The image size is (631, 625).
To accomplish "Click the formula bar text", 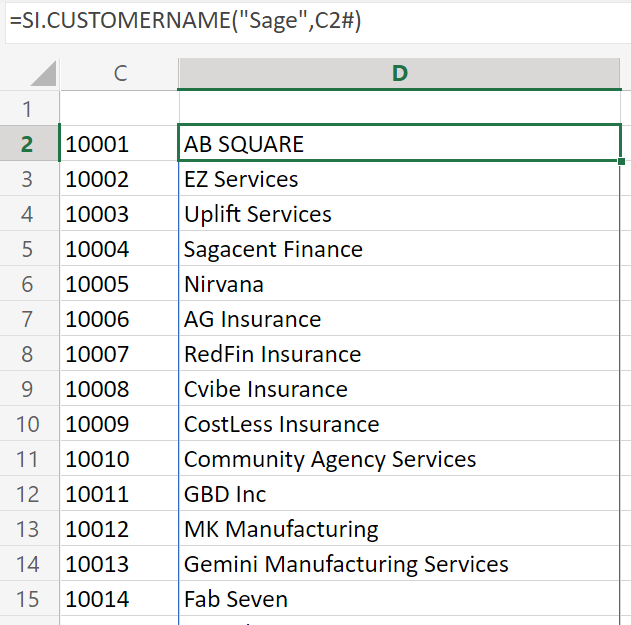I will [186, 20].
